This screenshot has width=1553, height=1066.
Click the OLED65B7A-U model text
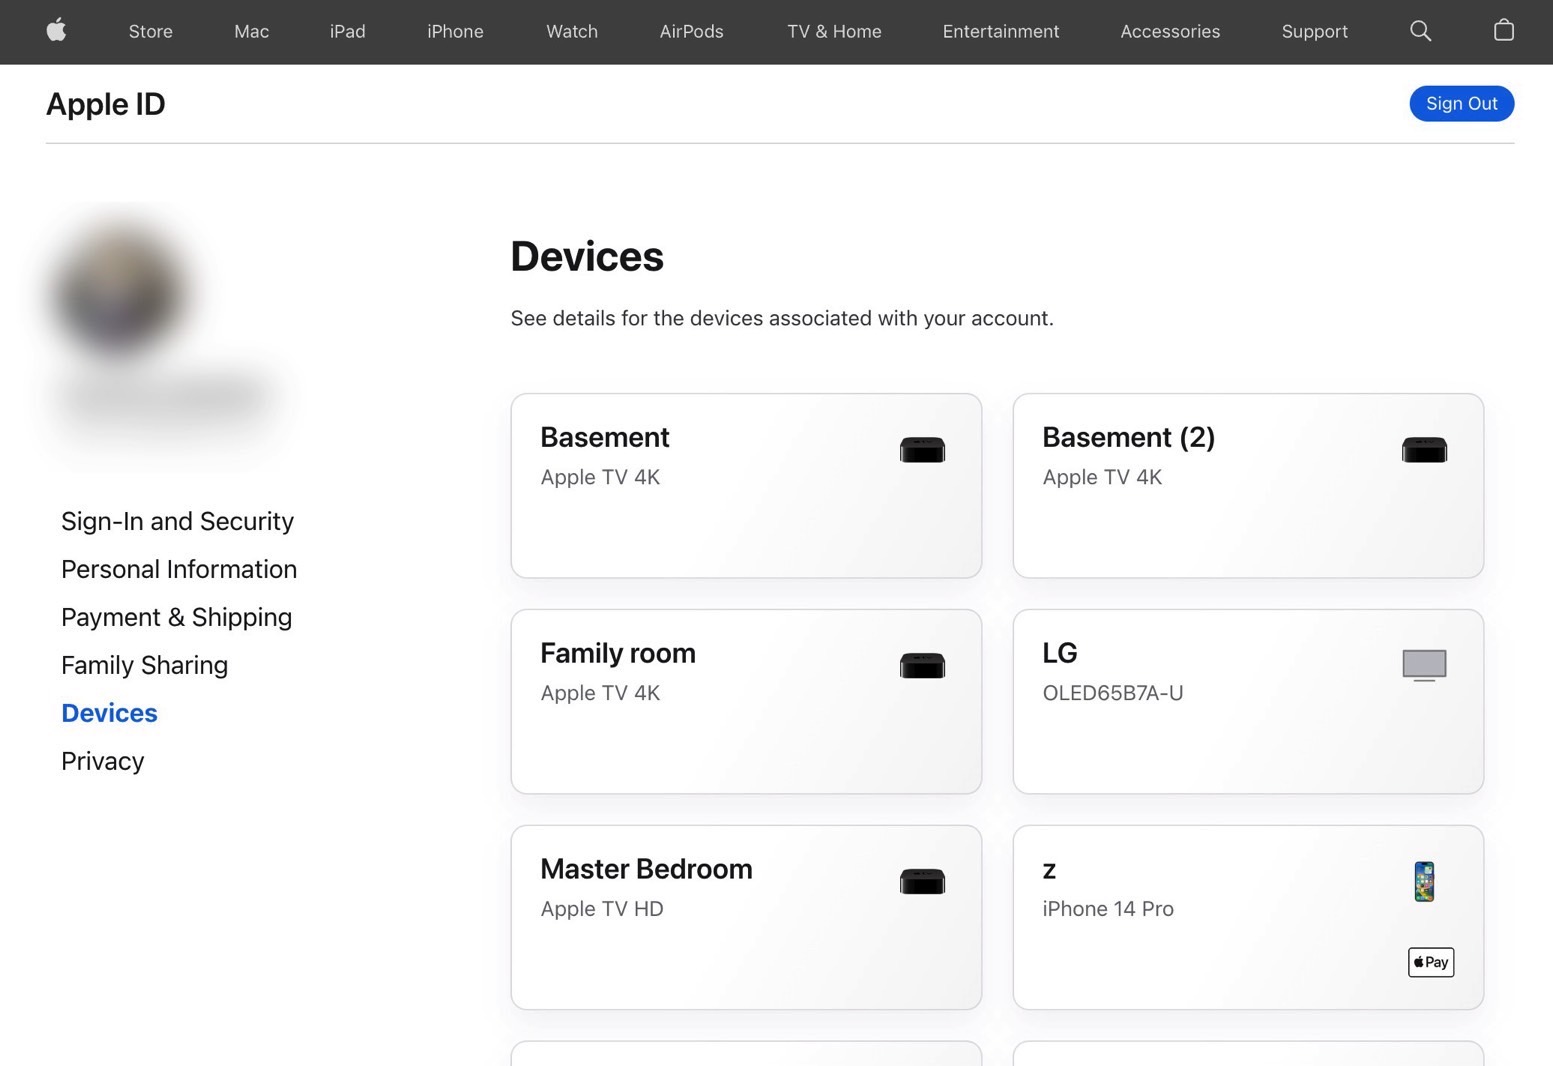(1112, 693)
